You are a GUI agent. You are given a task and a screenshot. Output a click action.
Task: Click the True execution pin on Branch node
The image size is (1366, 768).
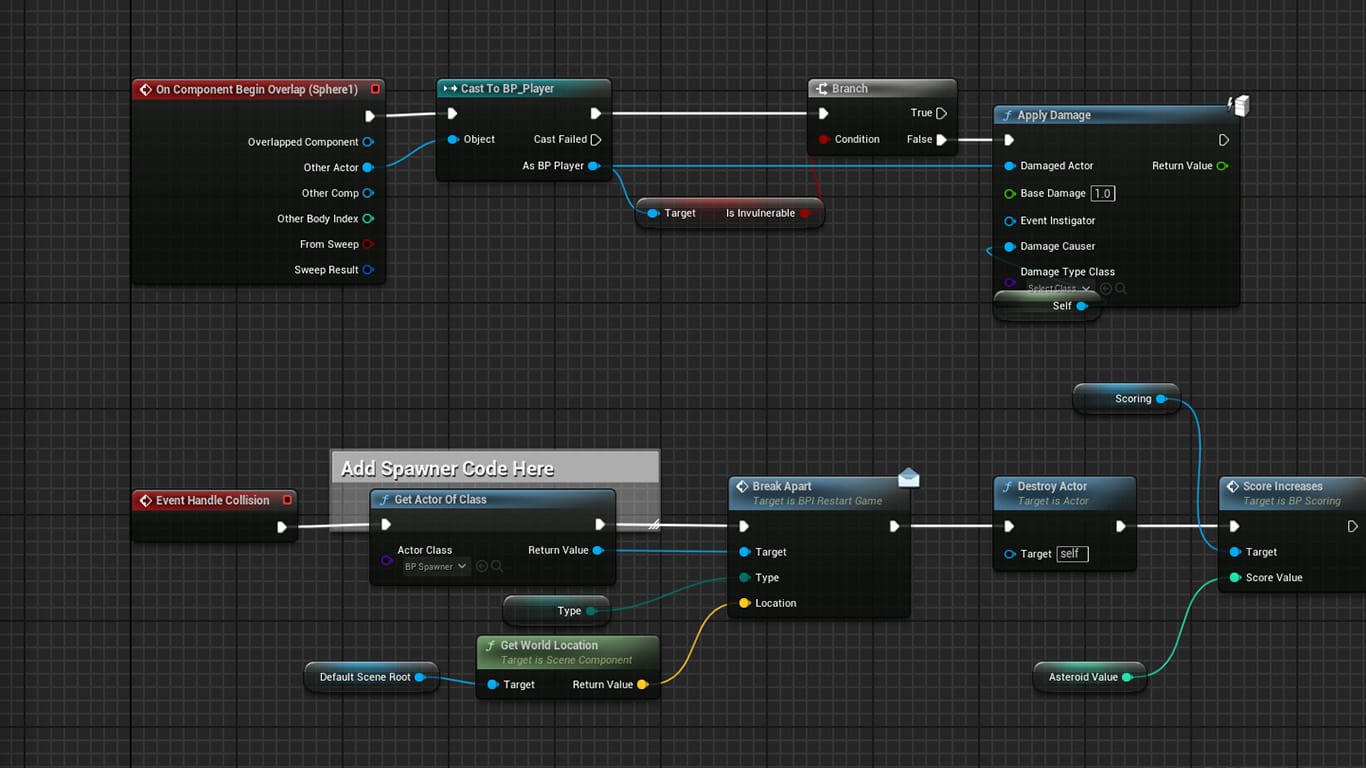click(x=939, y=113)
